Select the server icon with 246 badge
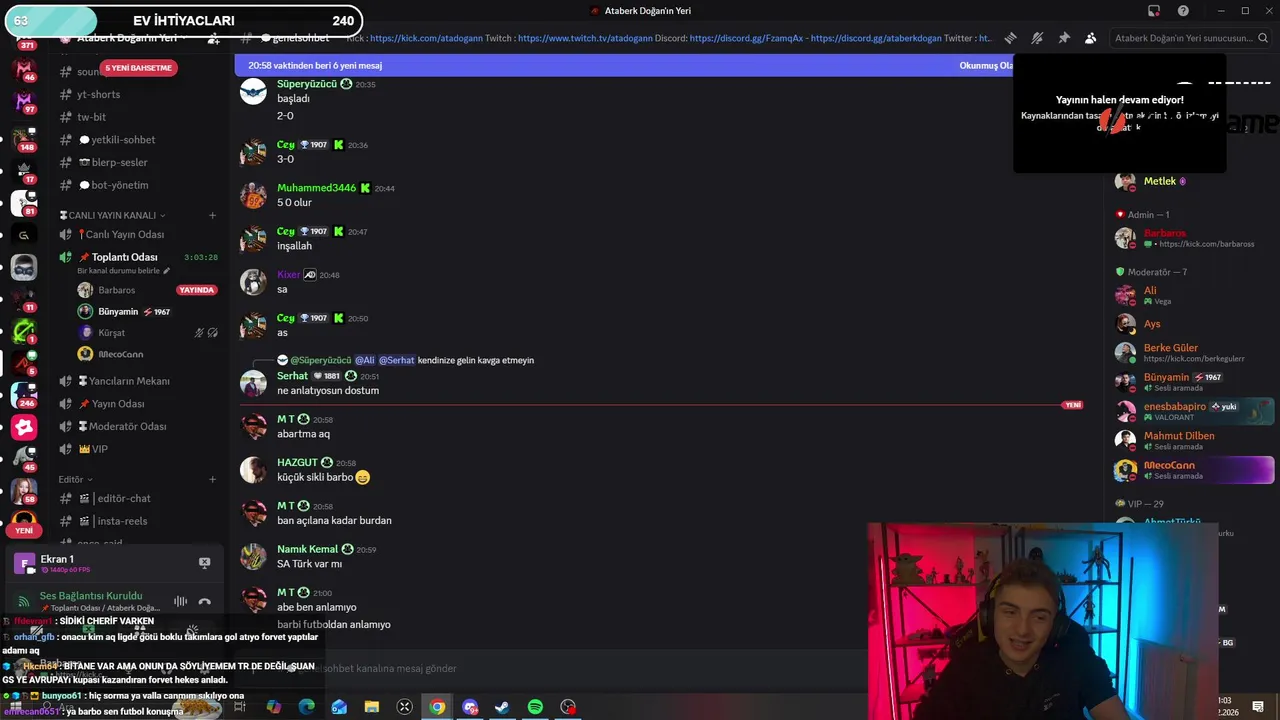Viewport: 1280px width, 720px height. click(x=24, y=394)
